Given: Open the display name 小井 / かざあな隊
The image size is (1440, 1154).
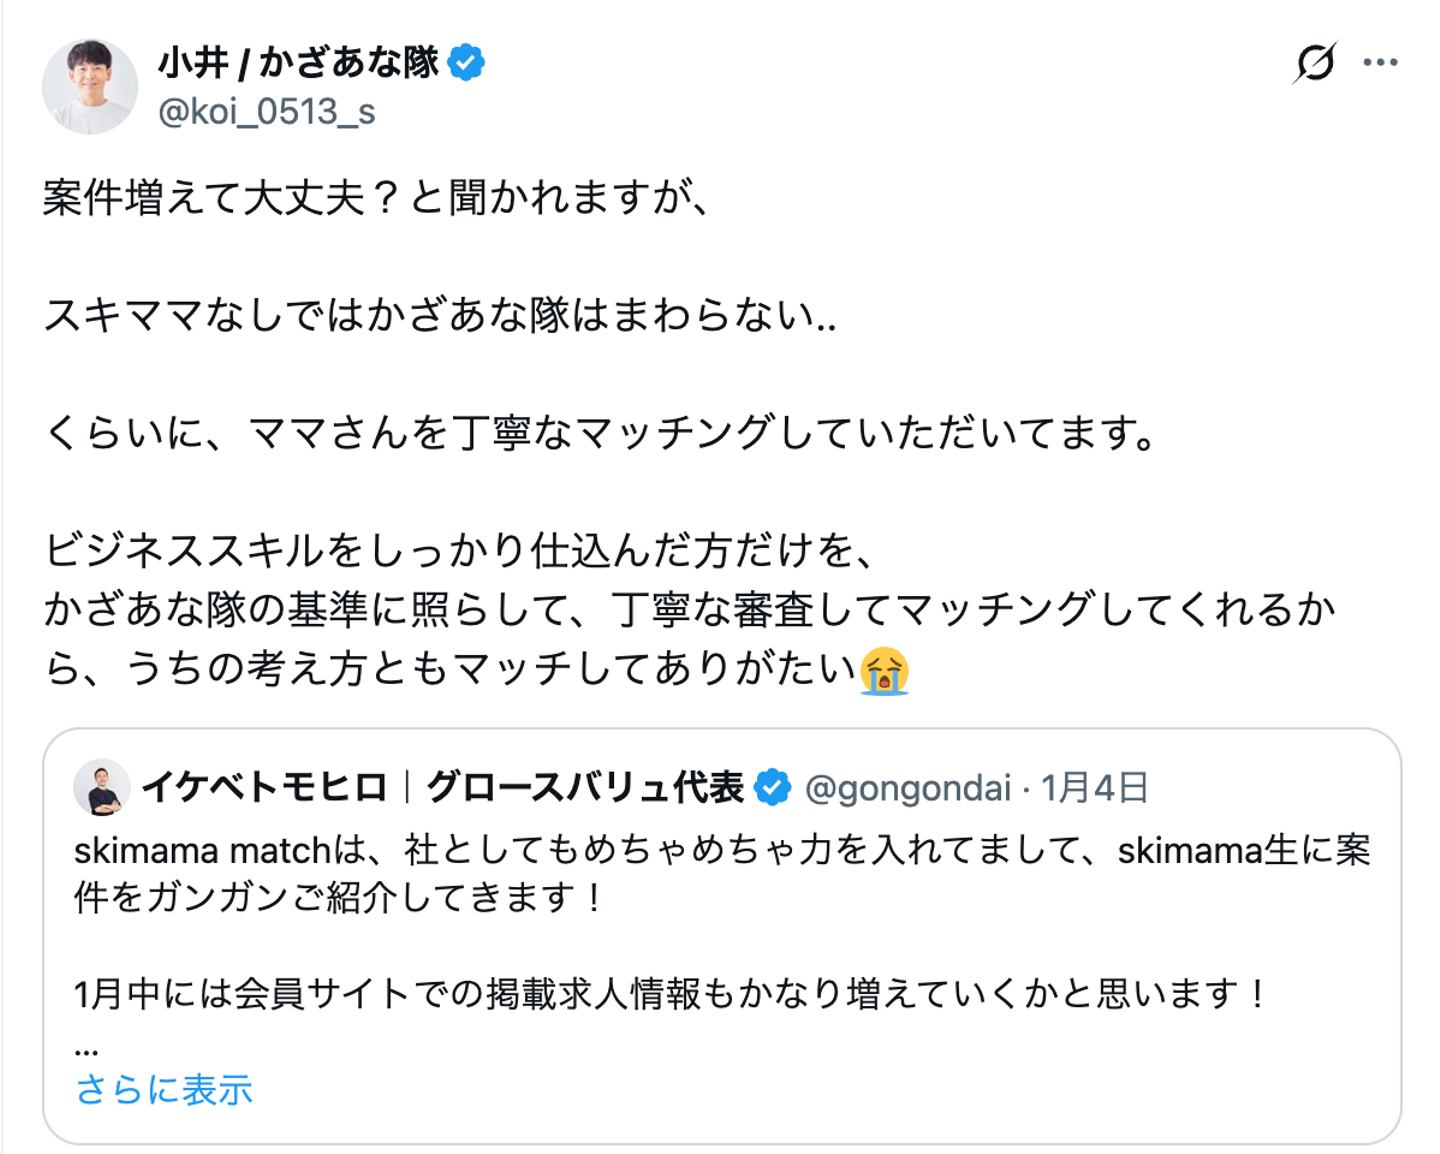Looking at the screenshot, I should click(298, 62).
